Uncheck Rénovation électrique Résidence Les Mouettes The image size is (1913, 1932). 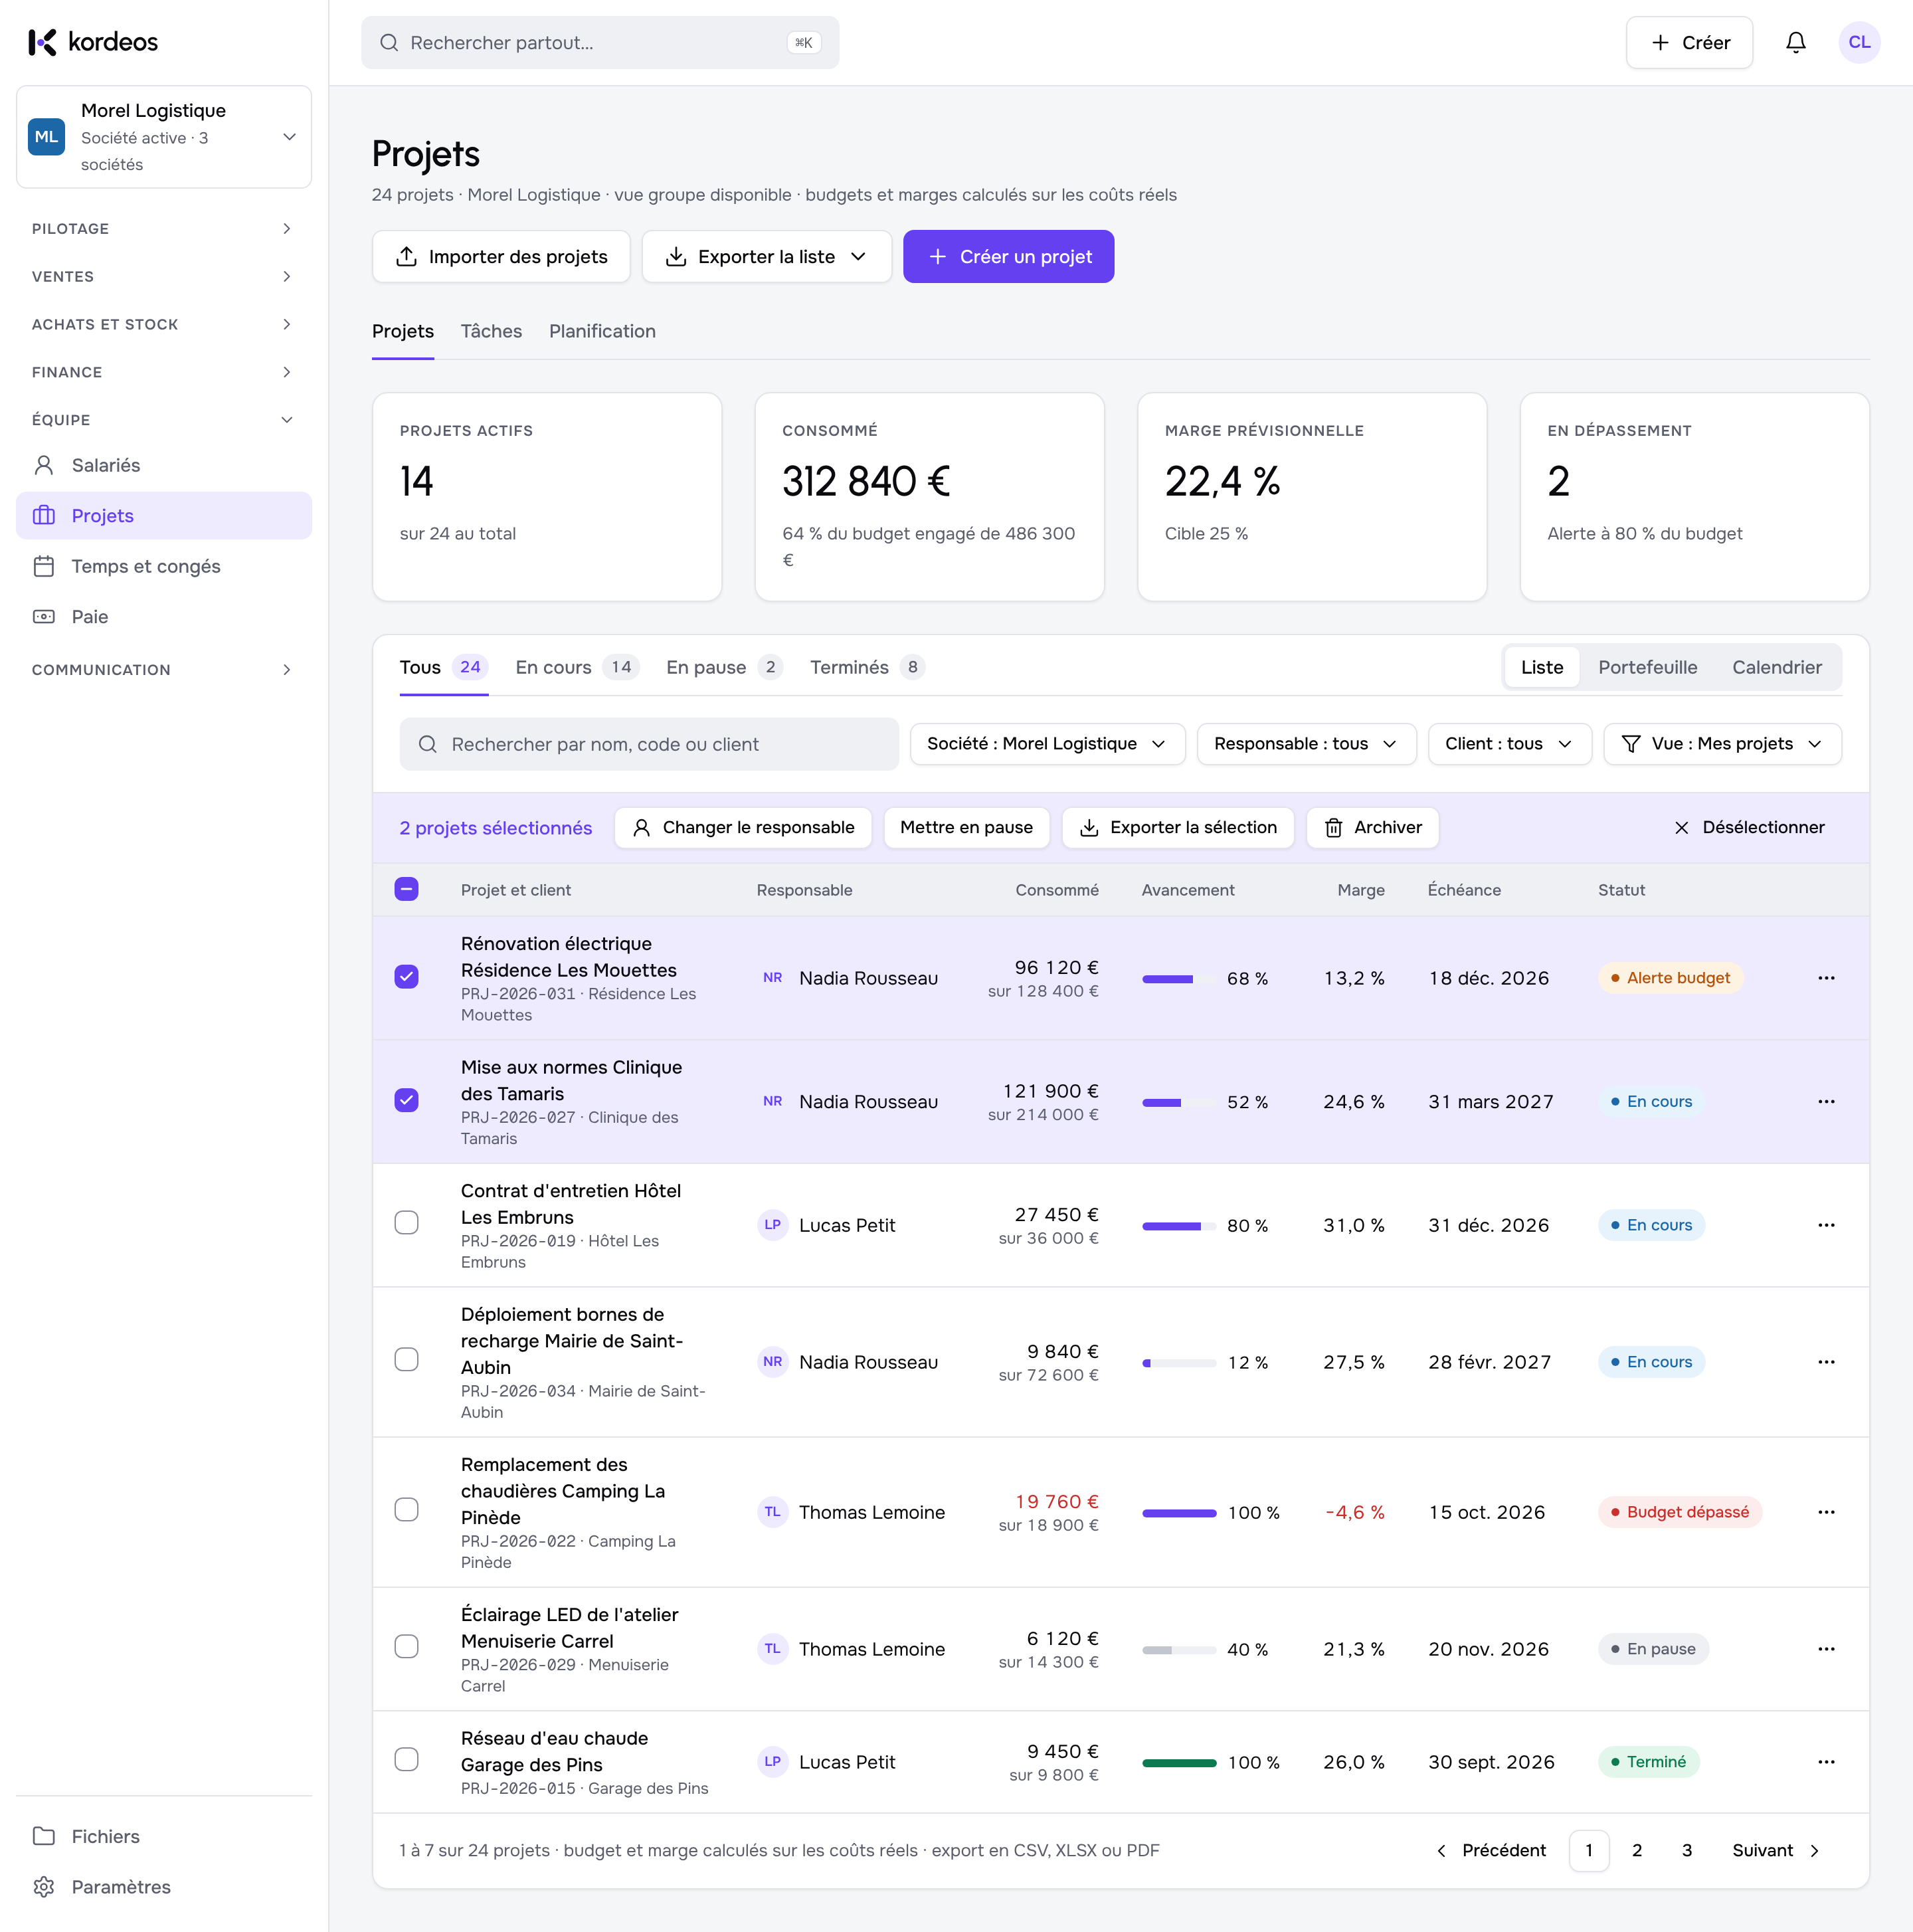(406, 977)
